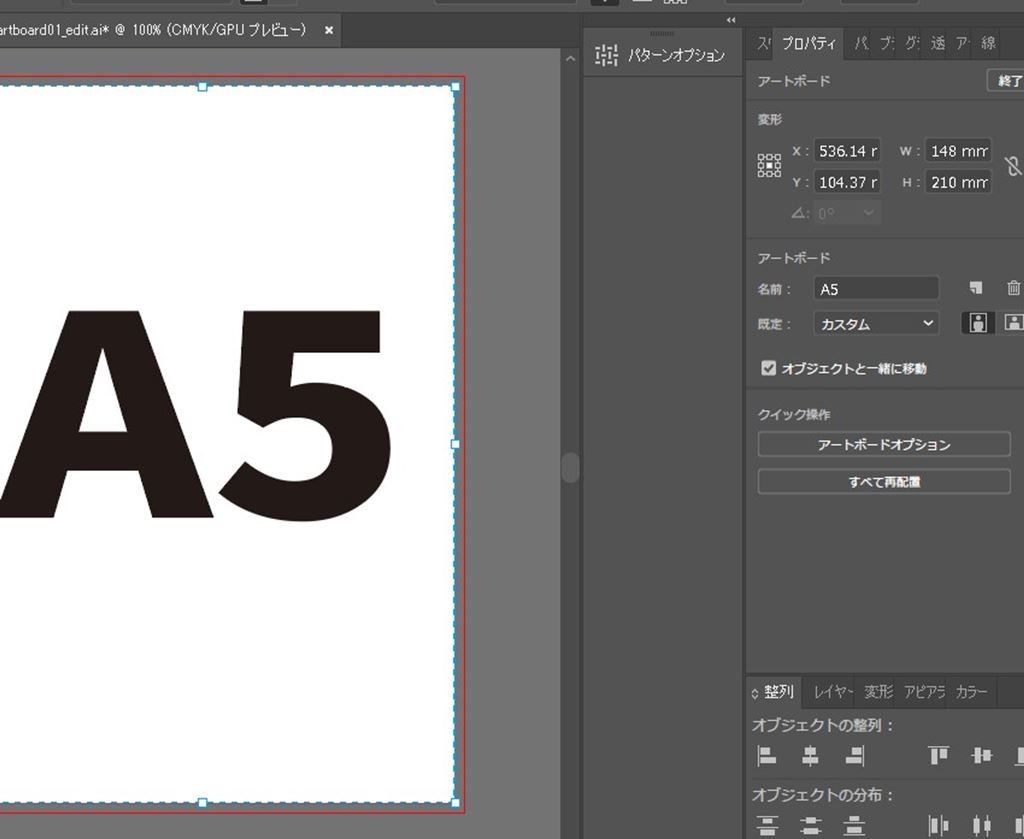Collapse the panel dock with double-arrow
This screenshot has width=1024, height=839.
click(x=731, y=20)
